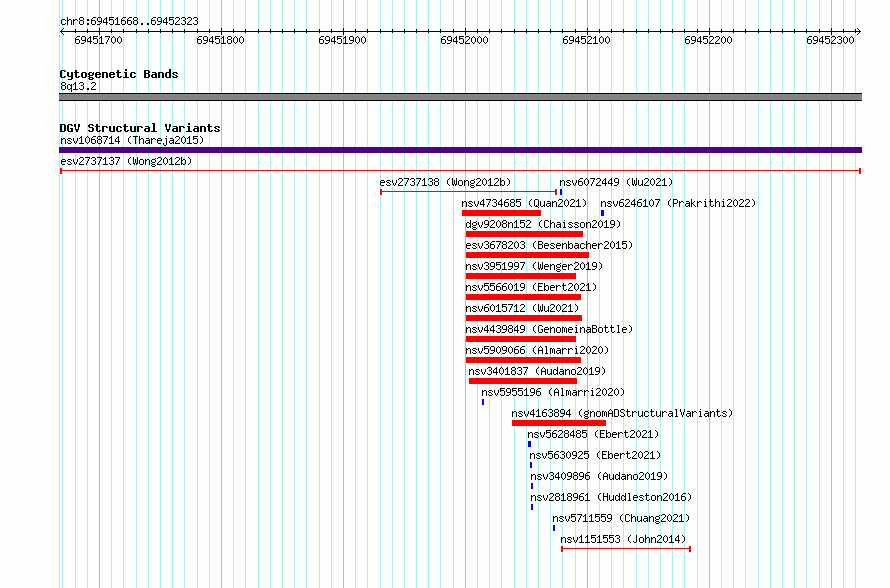
Task: Click the blue marker under nsv5711559
Action: point(554,528)
